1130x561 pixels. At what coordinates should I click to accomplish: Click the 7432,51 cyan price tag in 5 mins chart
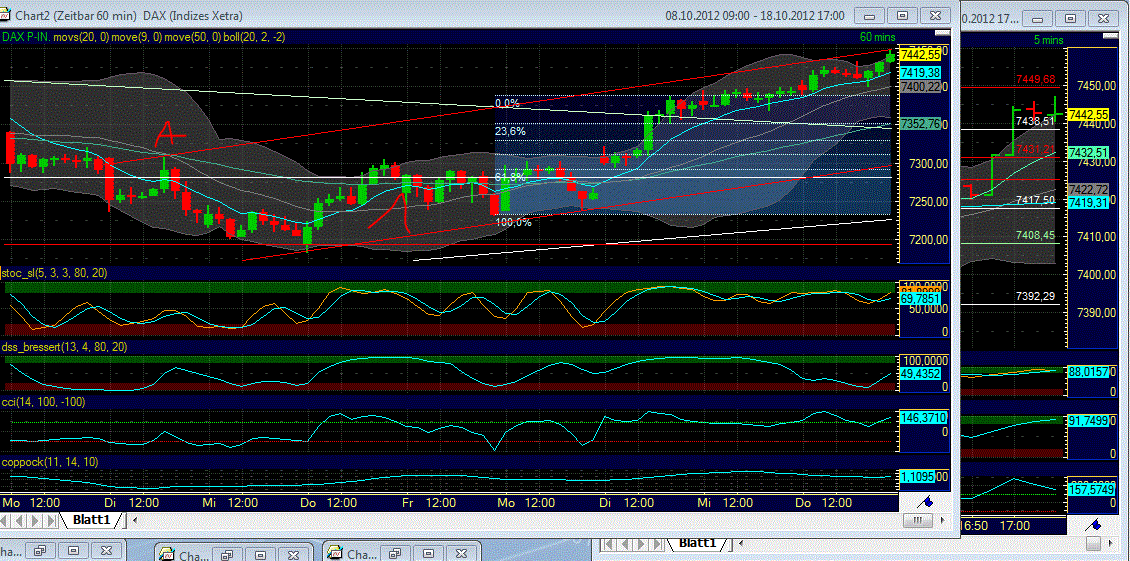1090,153
